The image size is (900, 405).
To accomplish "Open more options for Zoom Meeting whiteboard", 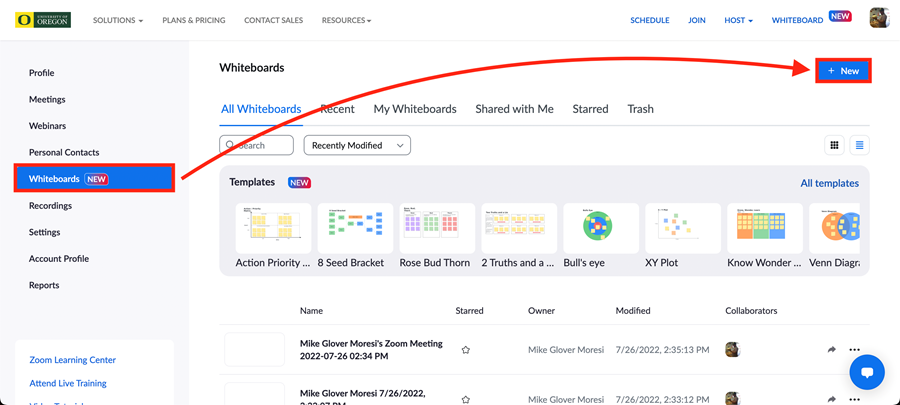I will coord(855,349).
